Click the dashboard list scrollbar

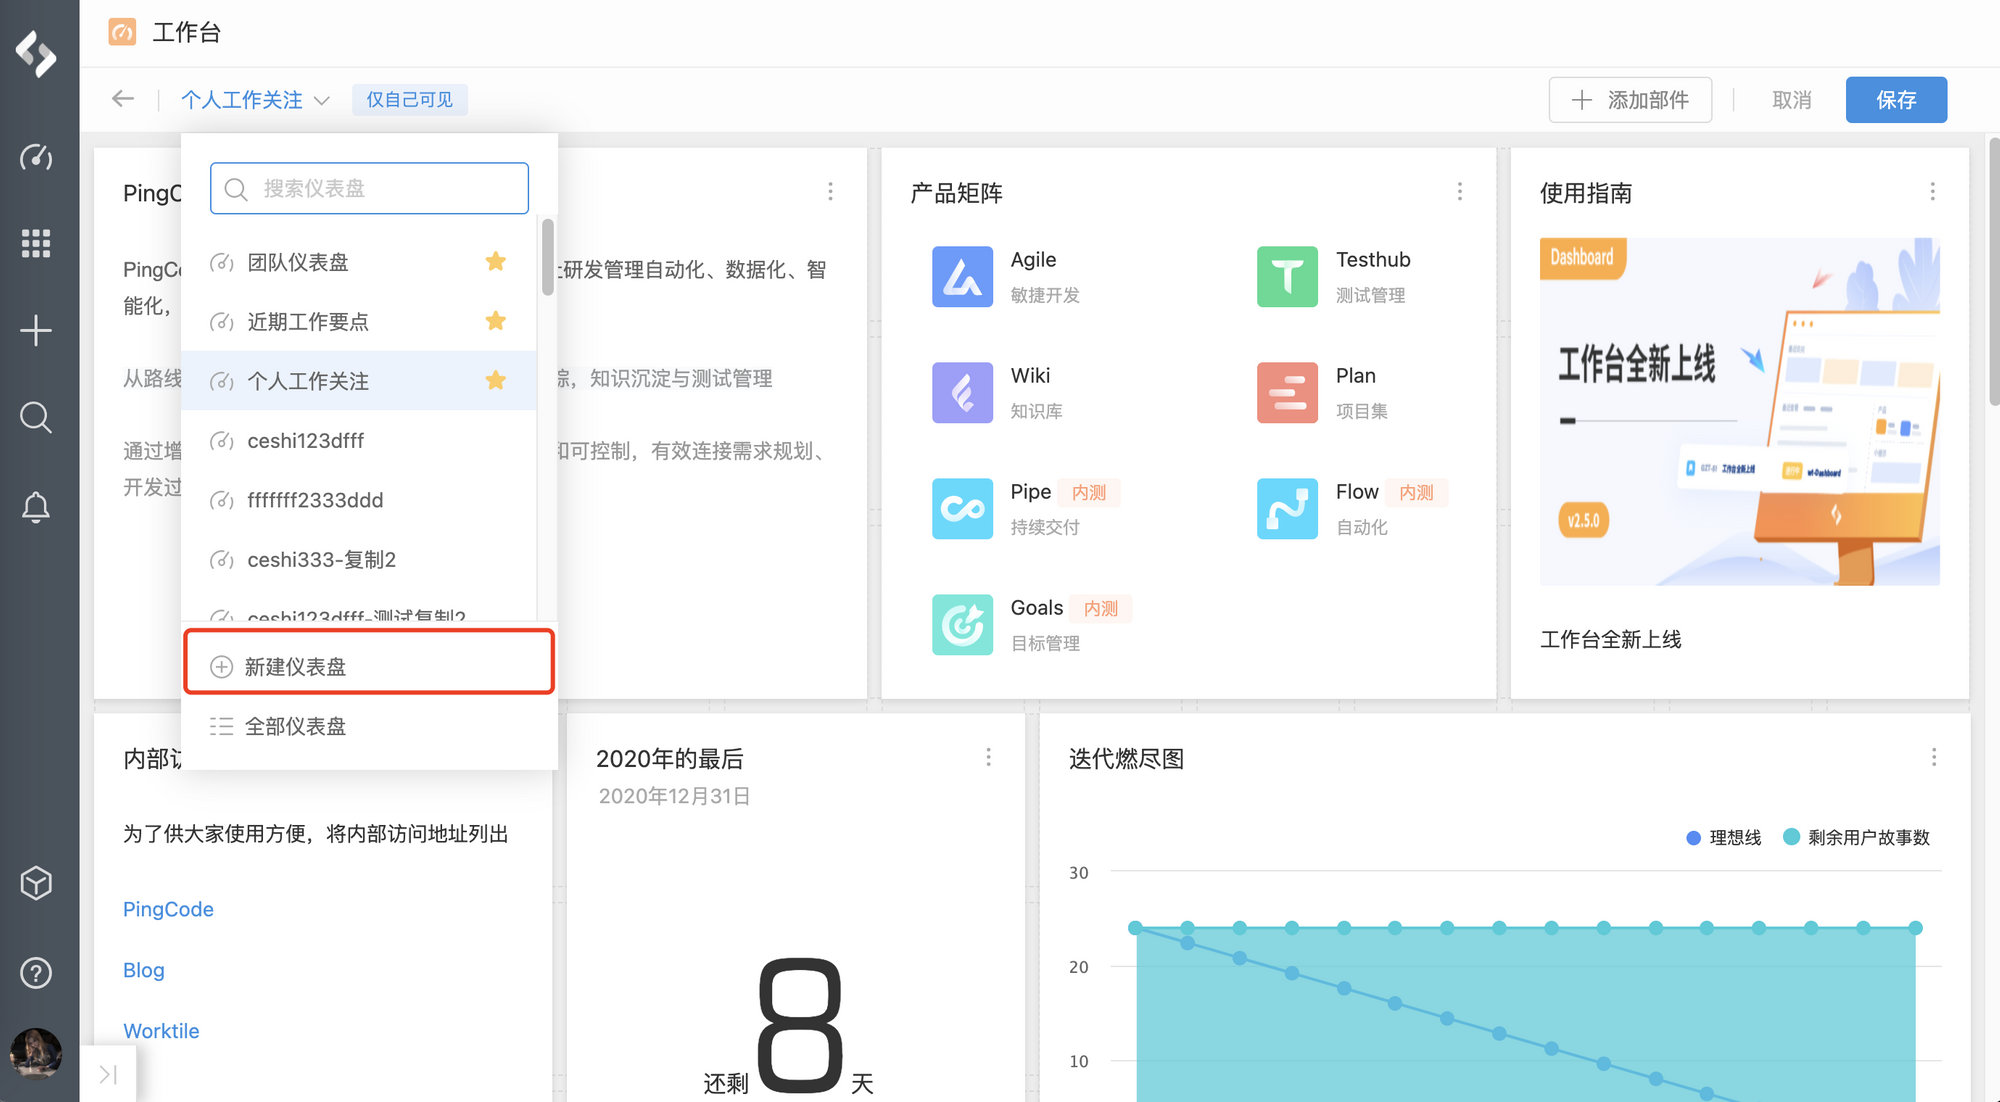(547, 257)
